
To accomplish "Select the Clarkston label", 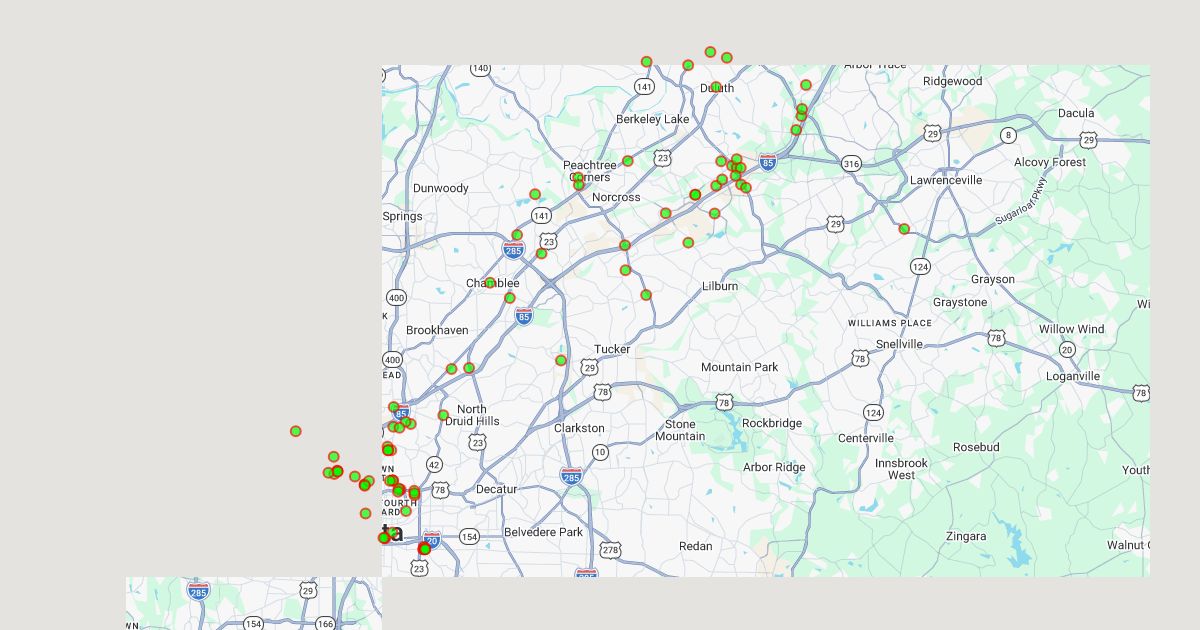I will 580,428.
